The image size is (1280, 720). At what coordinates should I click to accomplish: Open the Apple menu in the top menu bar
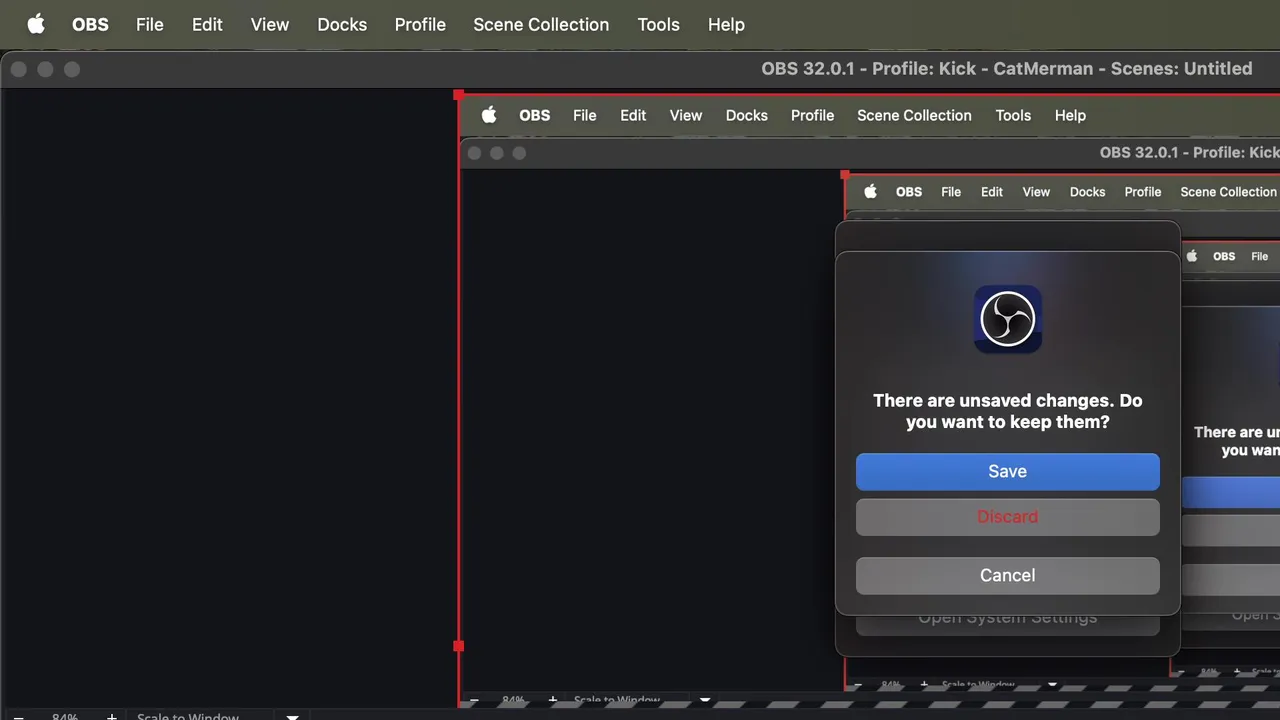click(x=36, y=24)
